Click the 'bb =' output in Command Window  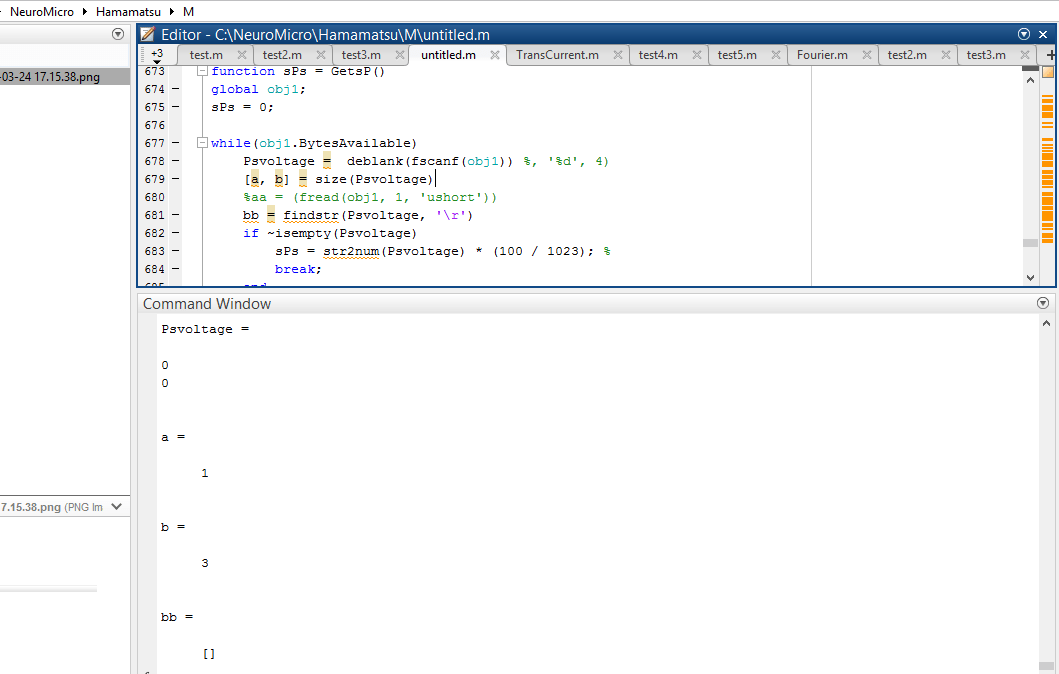click(177, 617)
